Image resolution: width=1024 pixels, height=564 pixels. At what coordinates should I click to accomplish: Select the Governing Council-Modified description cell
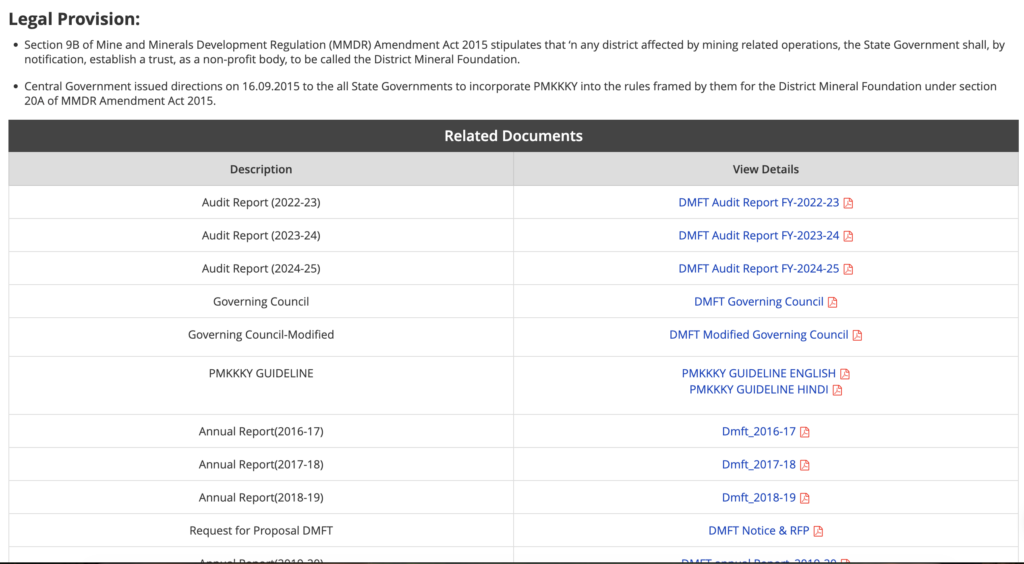coord(261,335)
